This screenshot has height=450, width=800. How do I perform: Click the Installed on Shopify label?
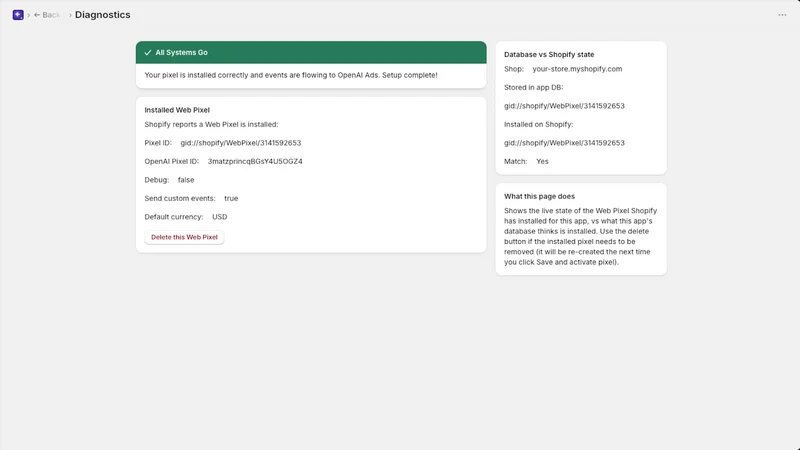(x=539, y=124)
